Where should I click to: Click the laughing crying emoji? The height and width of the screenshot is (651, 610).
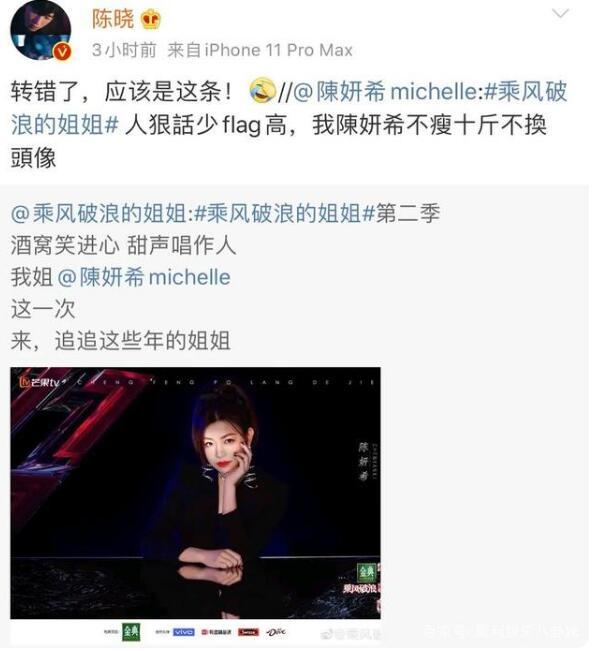click(x=262, y=90)
